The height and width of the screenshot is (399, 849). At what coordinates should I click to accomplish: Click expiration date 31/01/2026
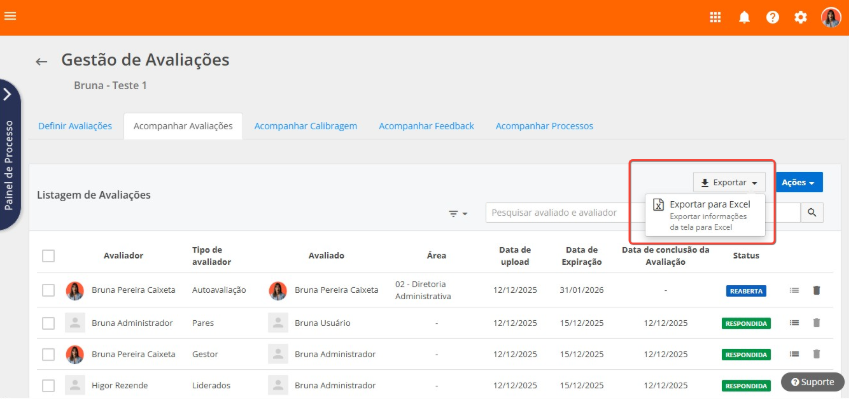pyautogui.click(x=582, y=290)
